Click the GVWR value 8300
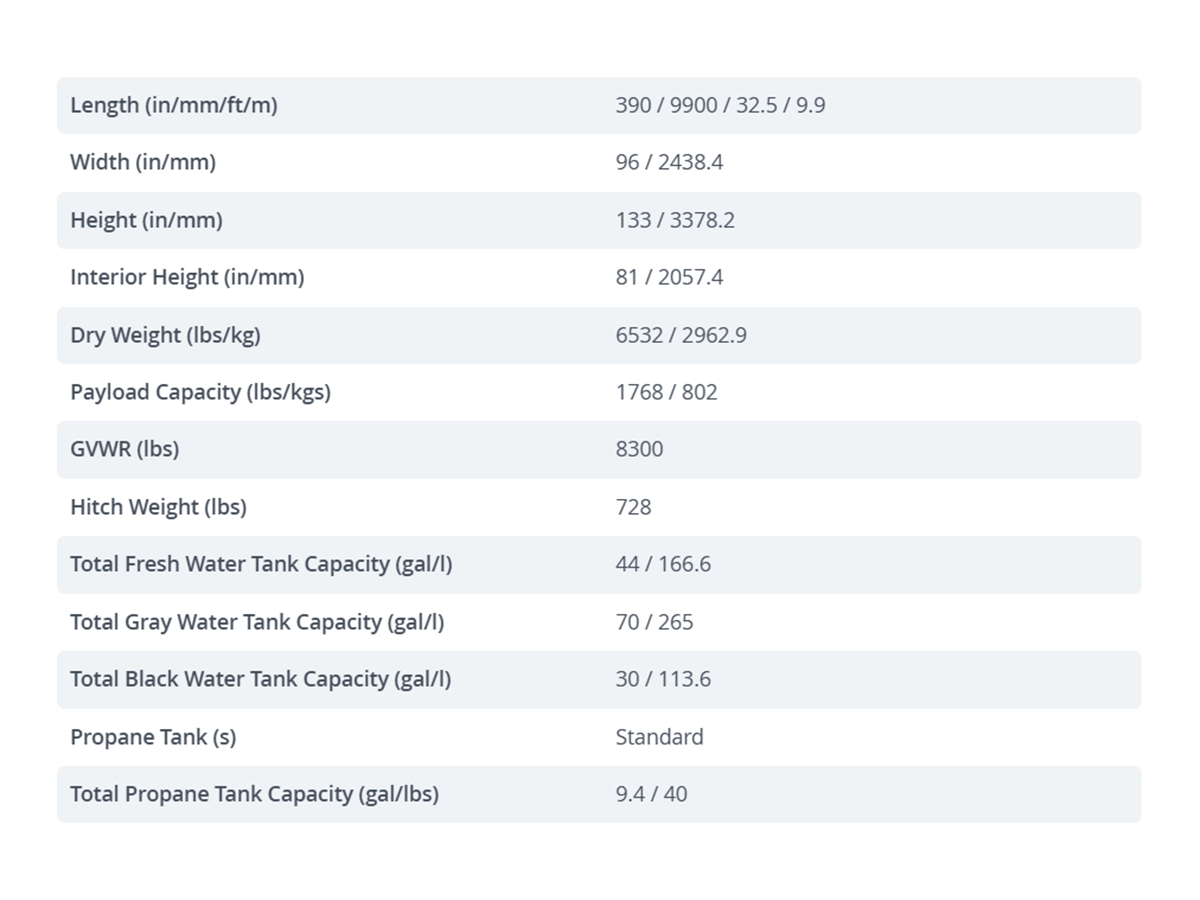 coord(639,449)
